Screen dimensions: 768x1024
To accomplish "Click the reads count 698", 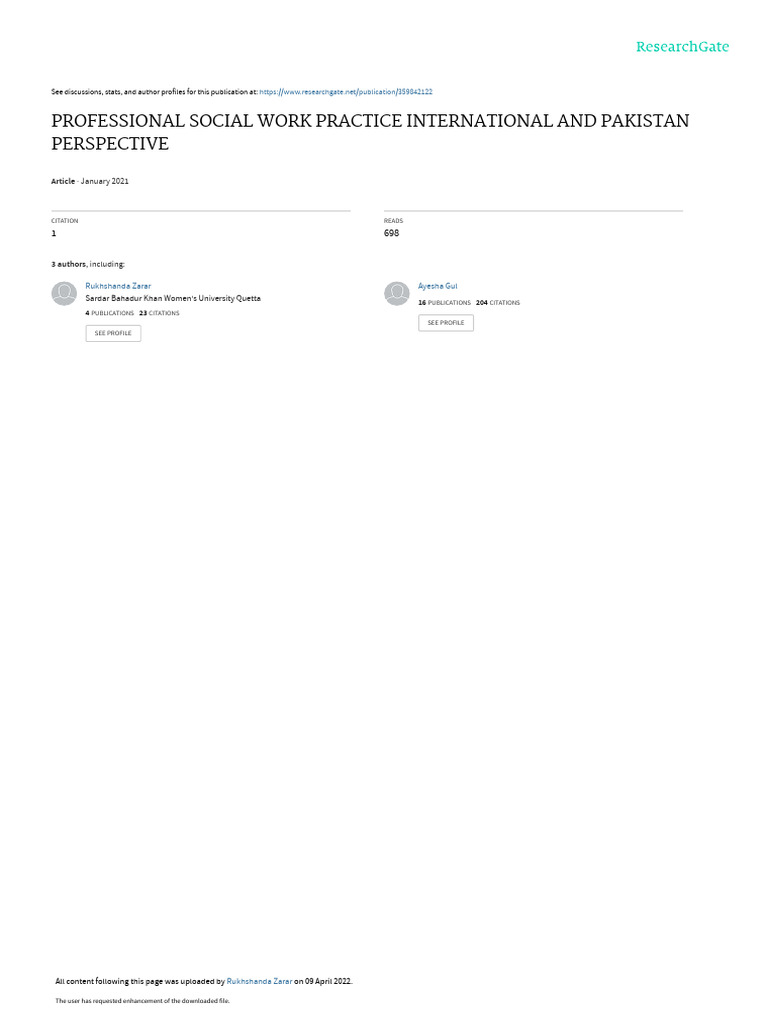I will pos(391,233).
